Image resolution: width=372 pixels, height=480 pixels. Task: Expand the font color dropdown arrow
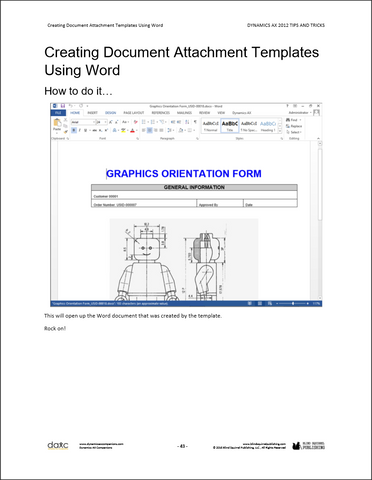(137, 131)
